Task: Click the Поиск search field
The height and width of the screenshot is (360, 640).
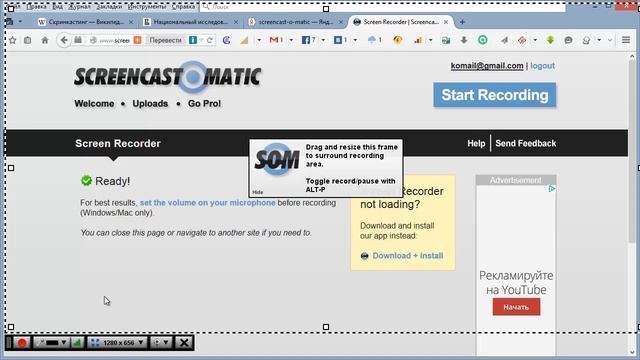Action: (x=383, y=7)
